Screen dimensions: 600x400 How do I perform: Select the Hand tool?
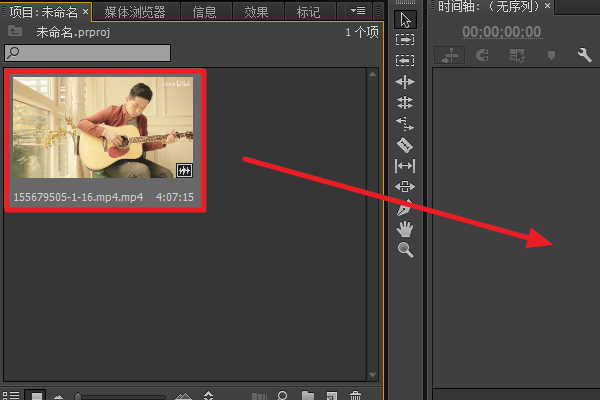pos(405,229)
